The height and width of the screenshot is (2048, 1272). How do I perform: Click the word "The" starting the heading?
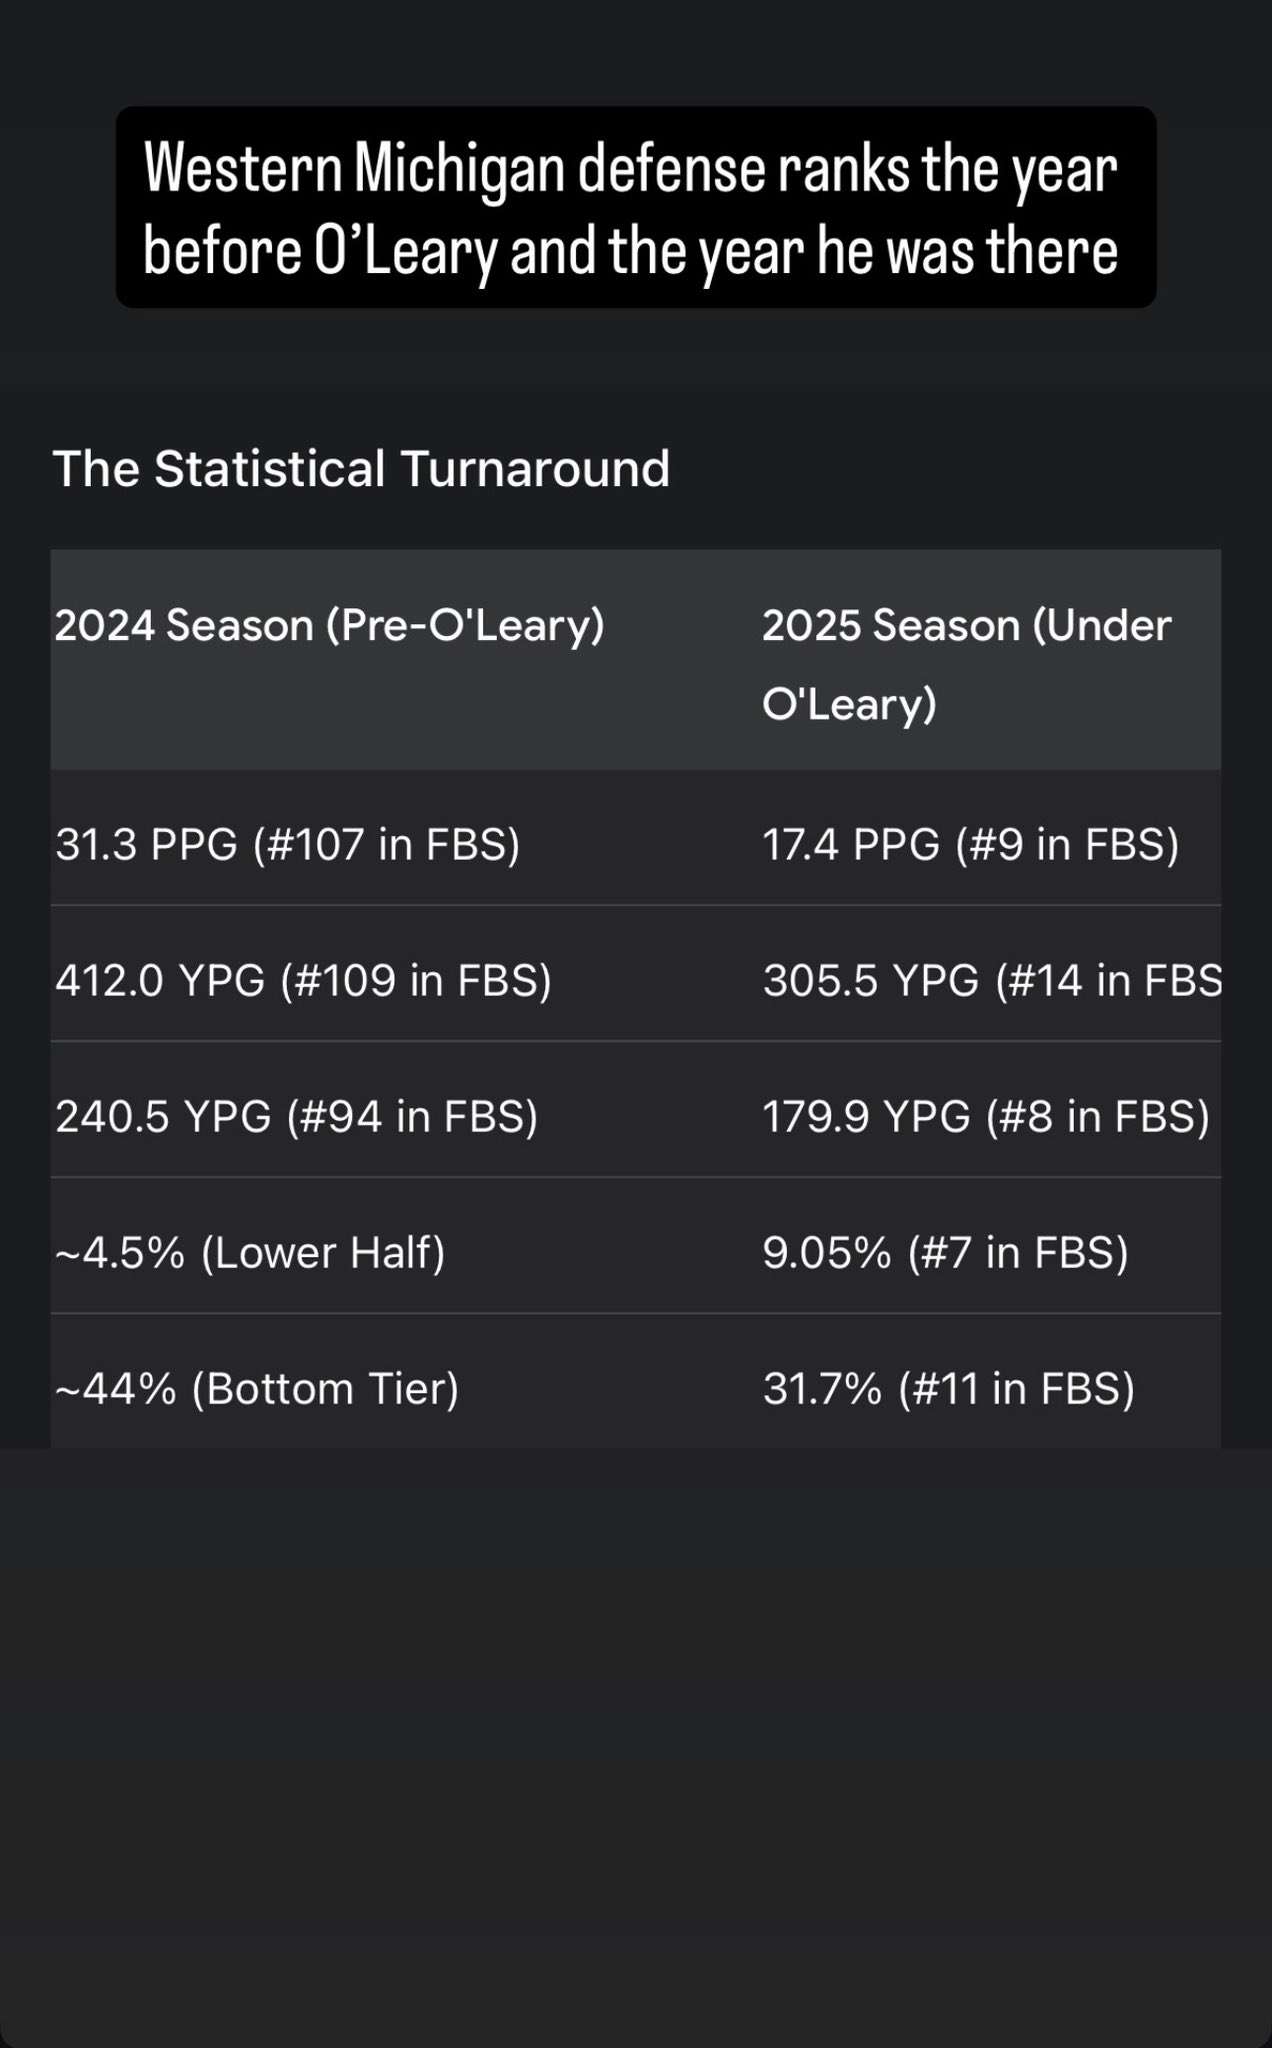tap(95, 468)
